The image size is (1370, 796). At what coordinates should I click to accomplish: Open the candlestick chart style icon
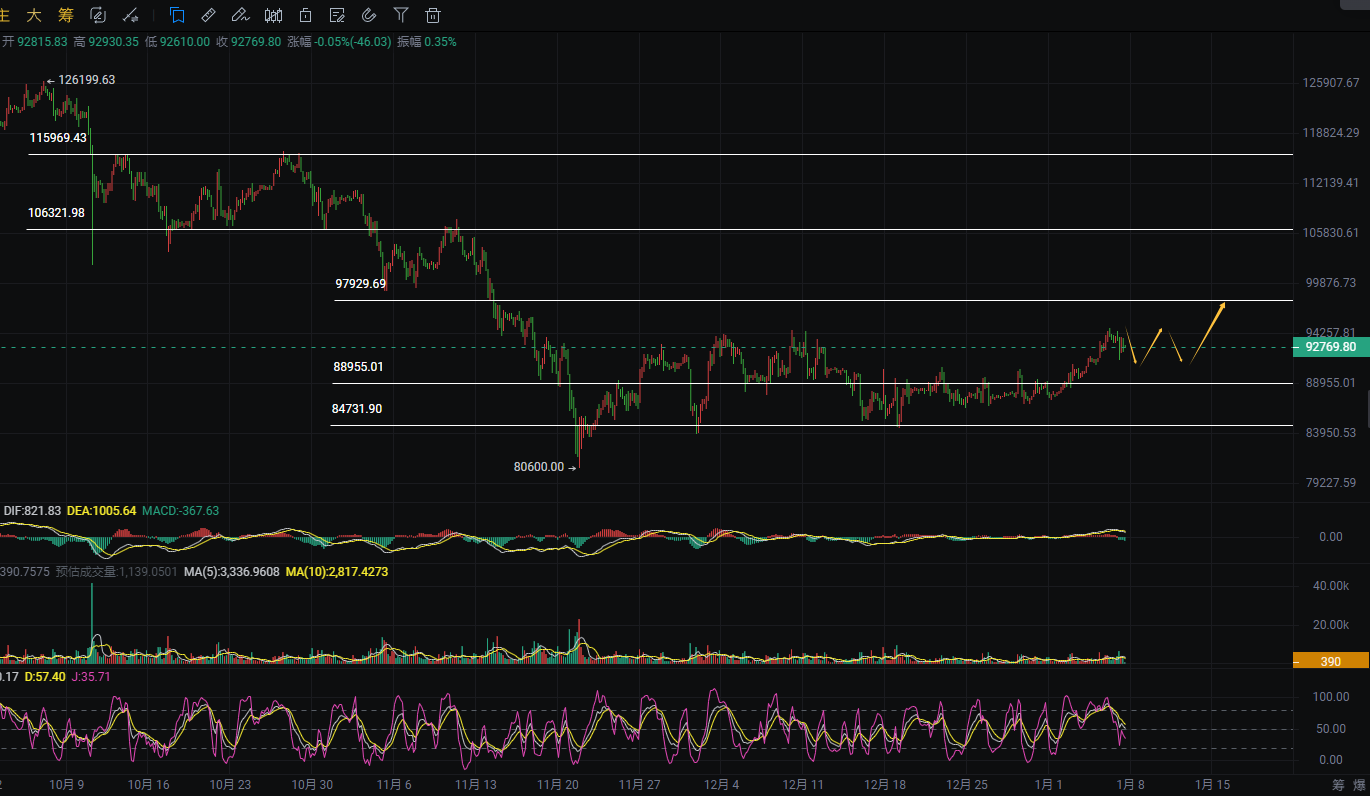tap(273, 15)
